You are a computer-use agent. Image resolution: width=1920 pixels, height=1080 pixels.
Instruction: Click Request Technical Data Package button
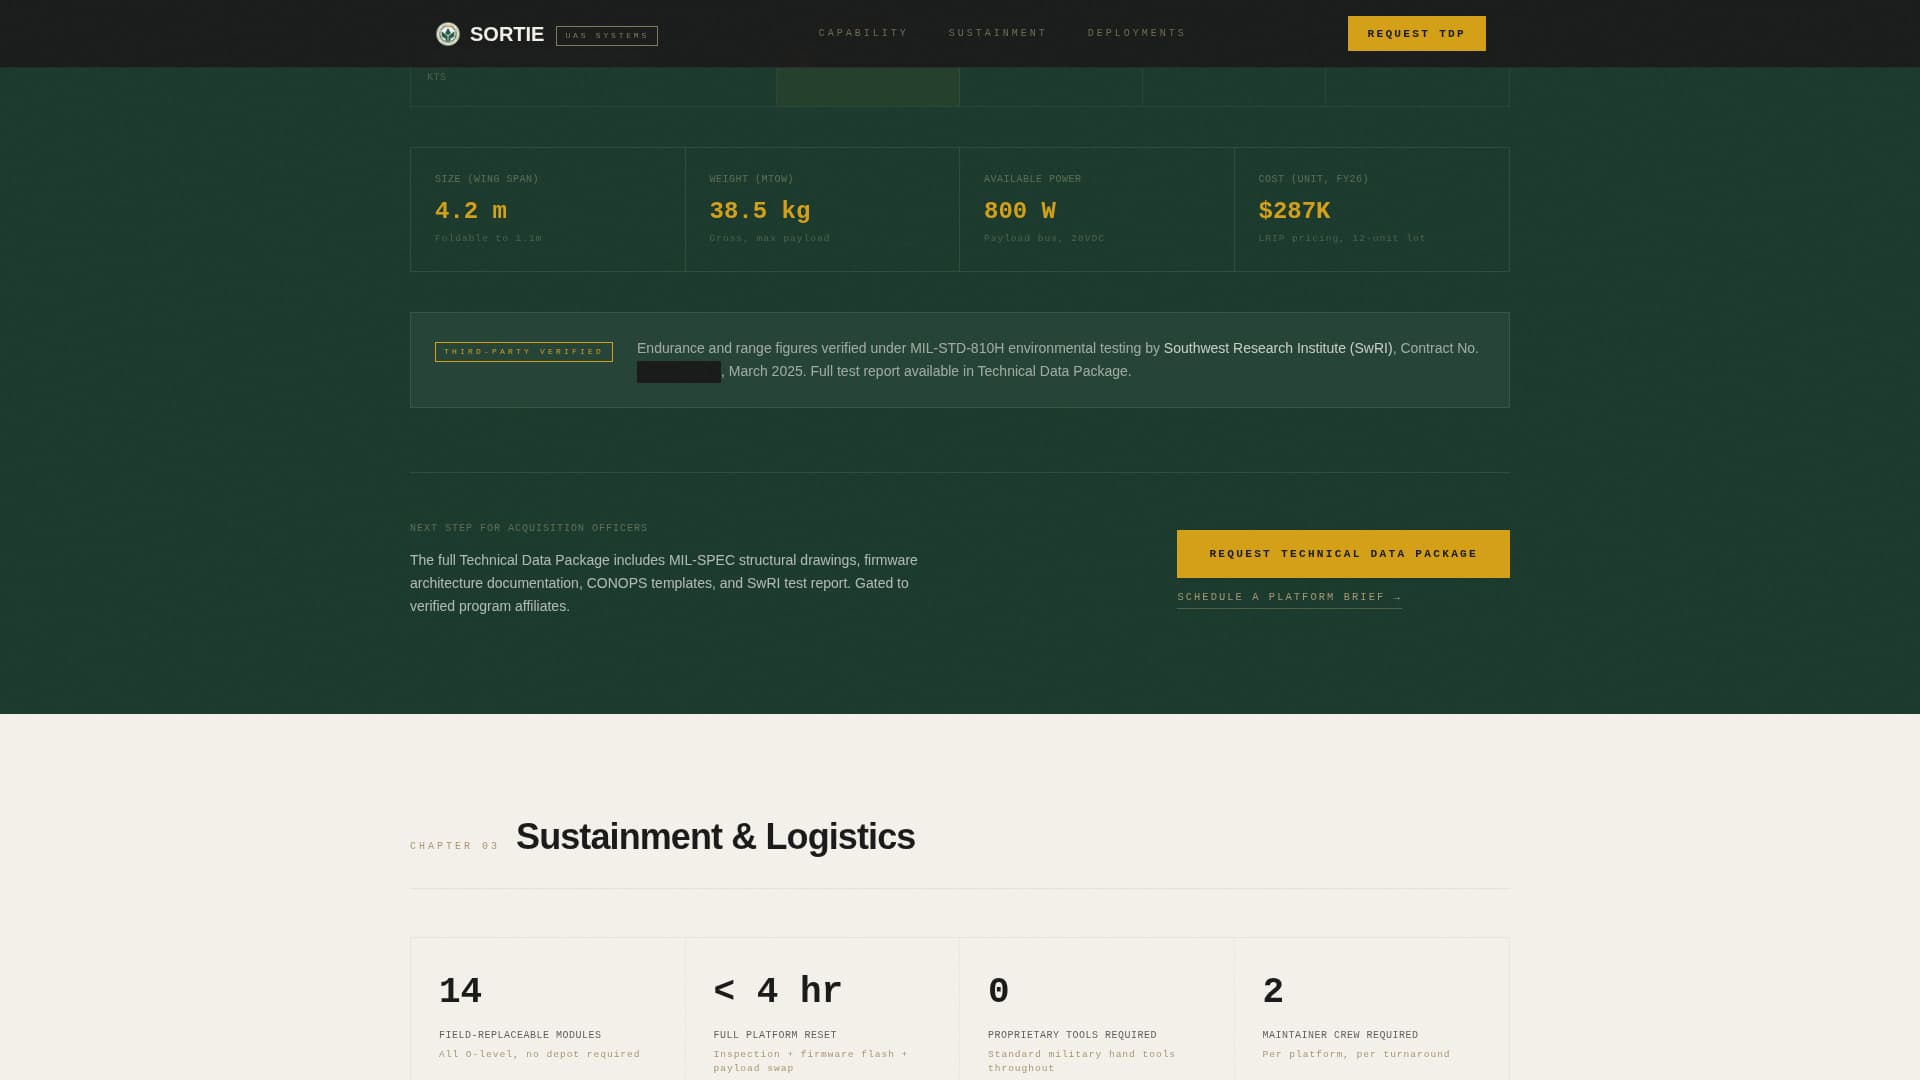click(1343, 554)
